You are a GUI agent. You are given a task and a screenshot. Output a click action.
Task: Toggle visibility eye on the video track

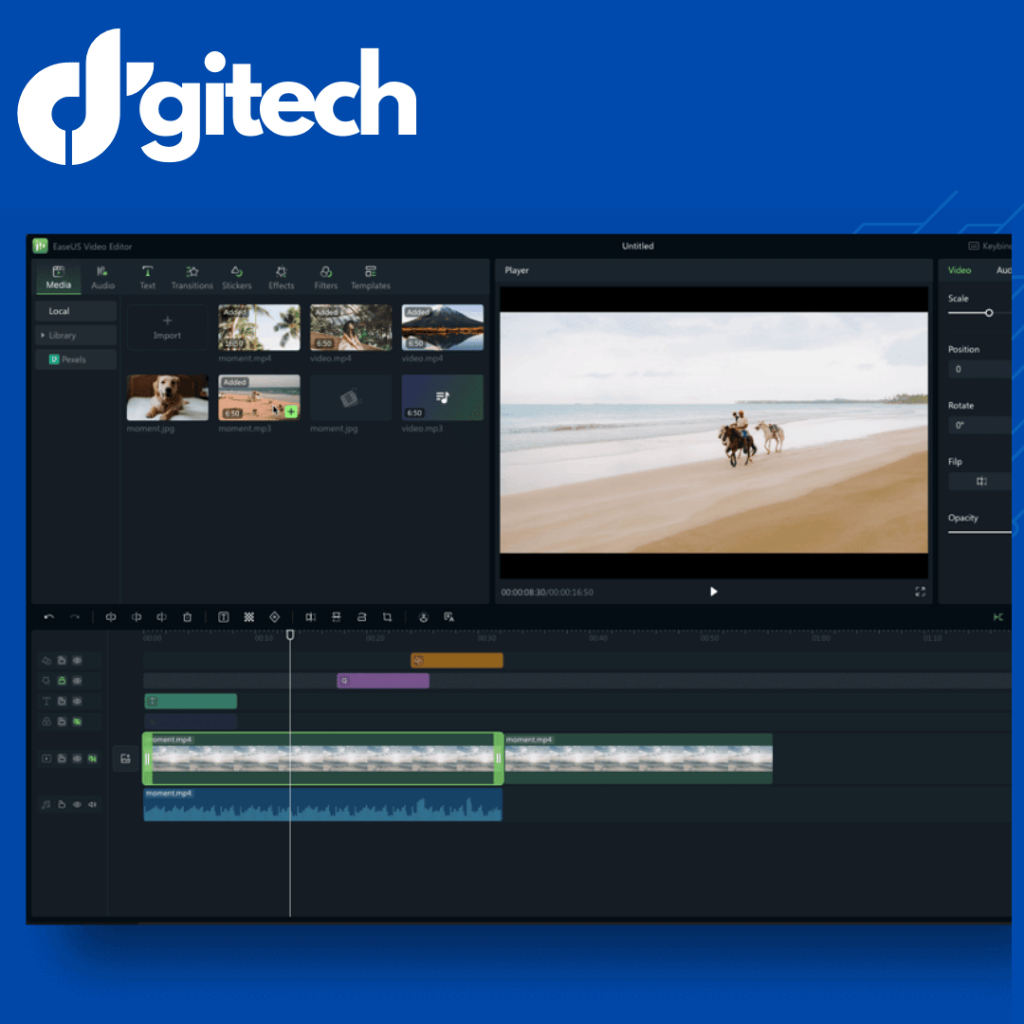tap(77, 759)
